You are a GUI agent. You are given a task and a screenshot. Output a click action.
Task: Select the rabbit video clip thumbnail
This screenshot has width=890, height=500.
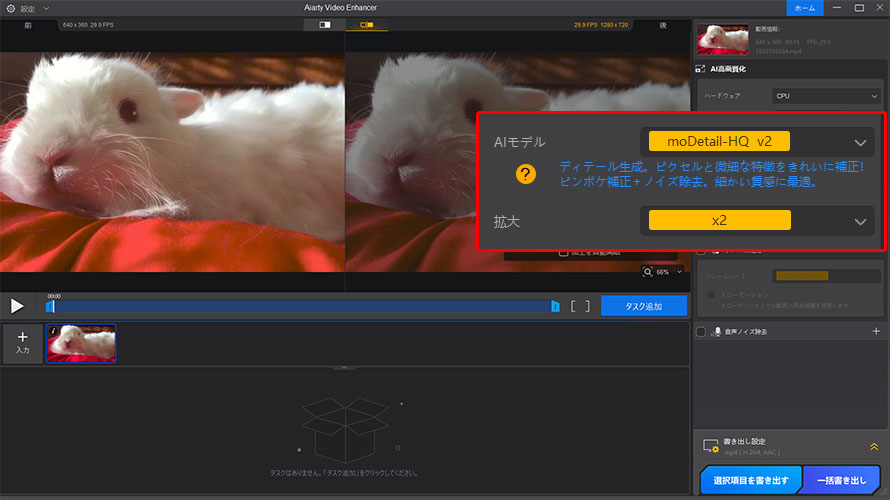click(x=81, y=343)
